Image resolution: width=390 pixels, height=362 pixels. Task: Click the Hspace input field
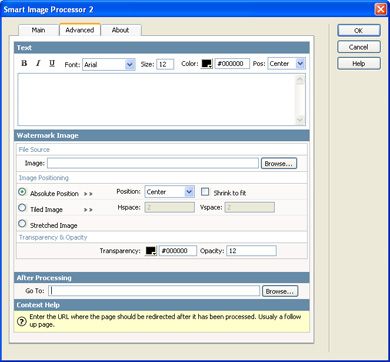(169, 208)
